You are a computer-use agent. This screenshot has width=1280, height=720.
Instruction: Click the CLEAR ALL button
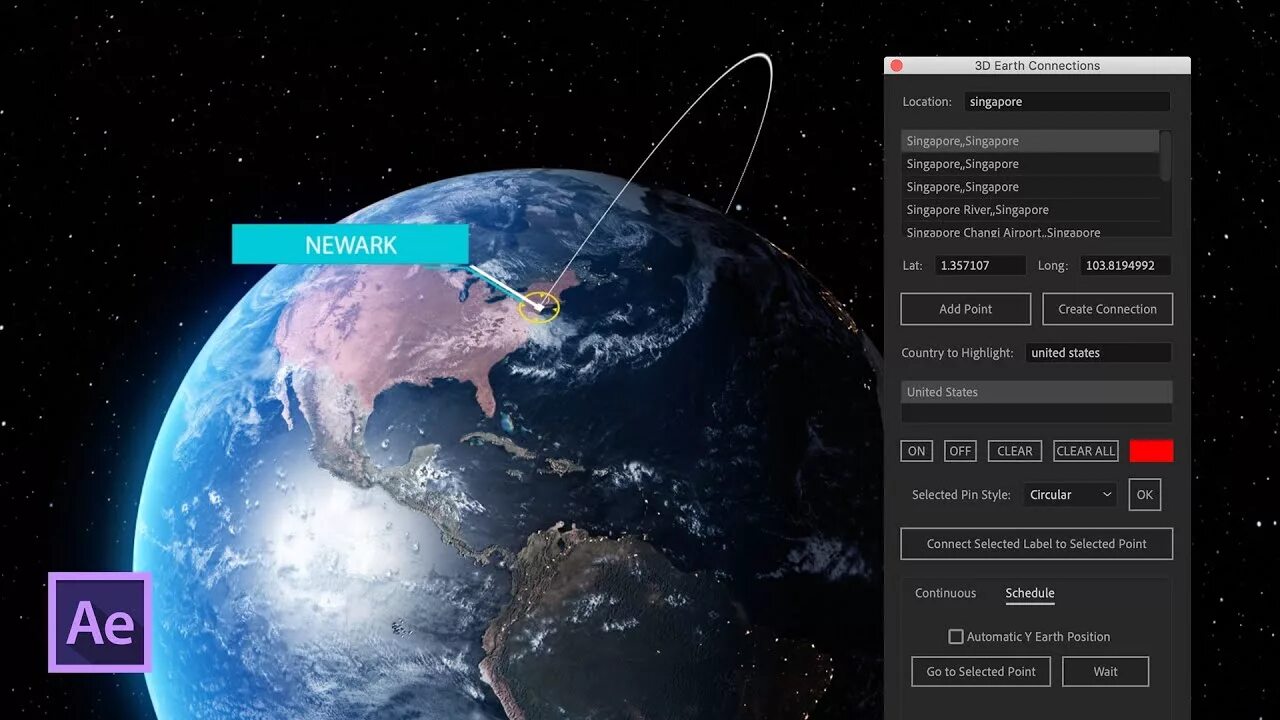click(1086, 451)
